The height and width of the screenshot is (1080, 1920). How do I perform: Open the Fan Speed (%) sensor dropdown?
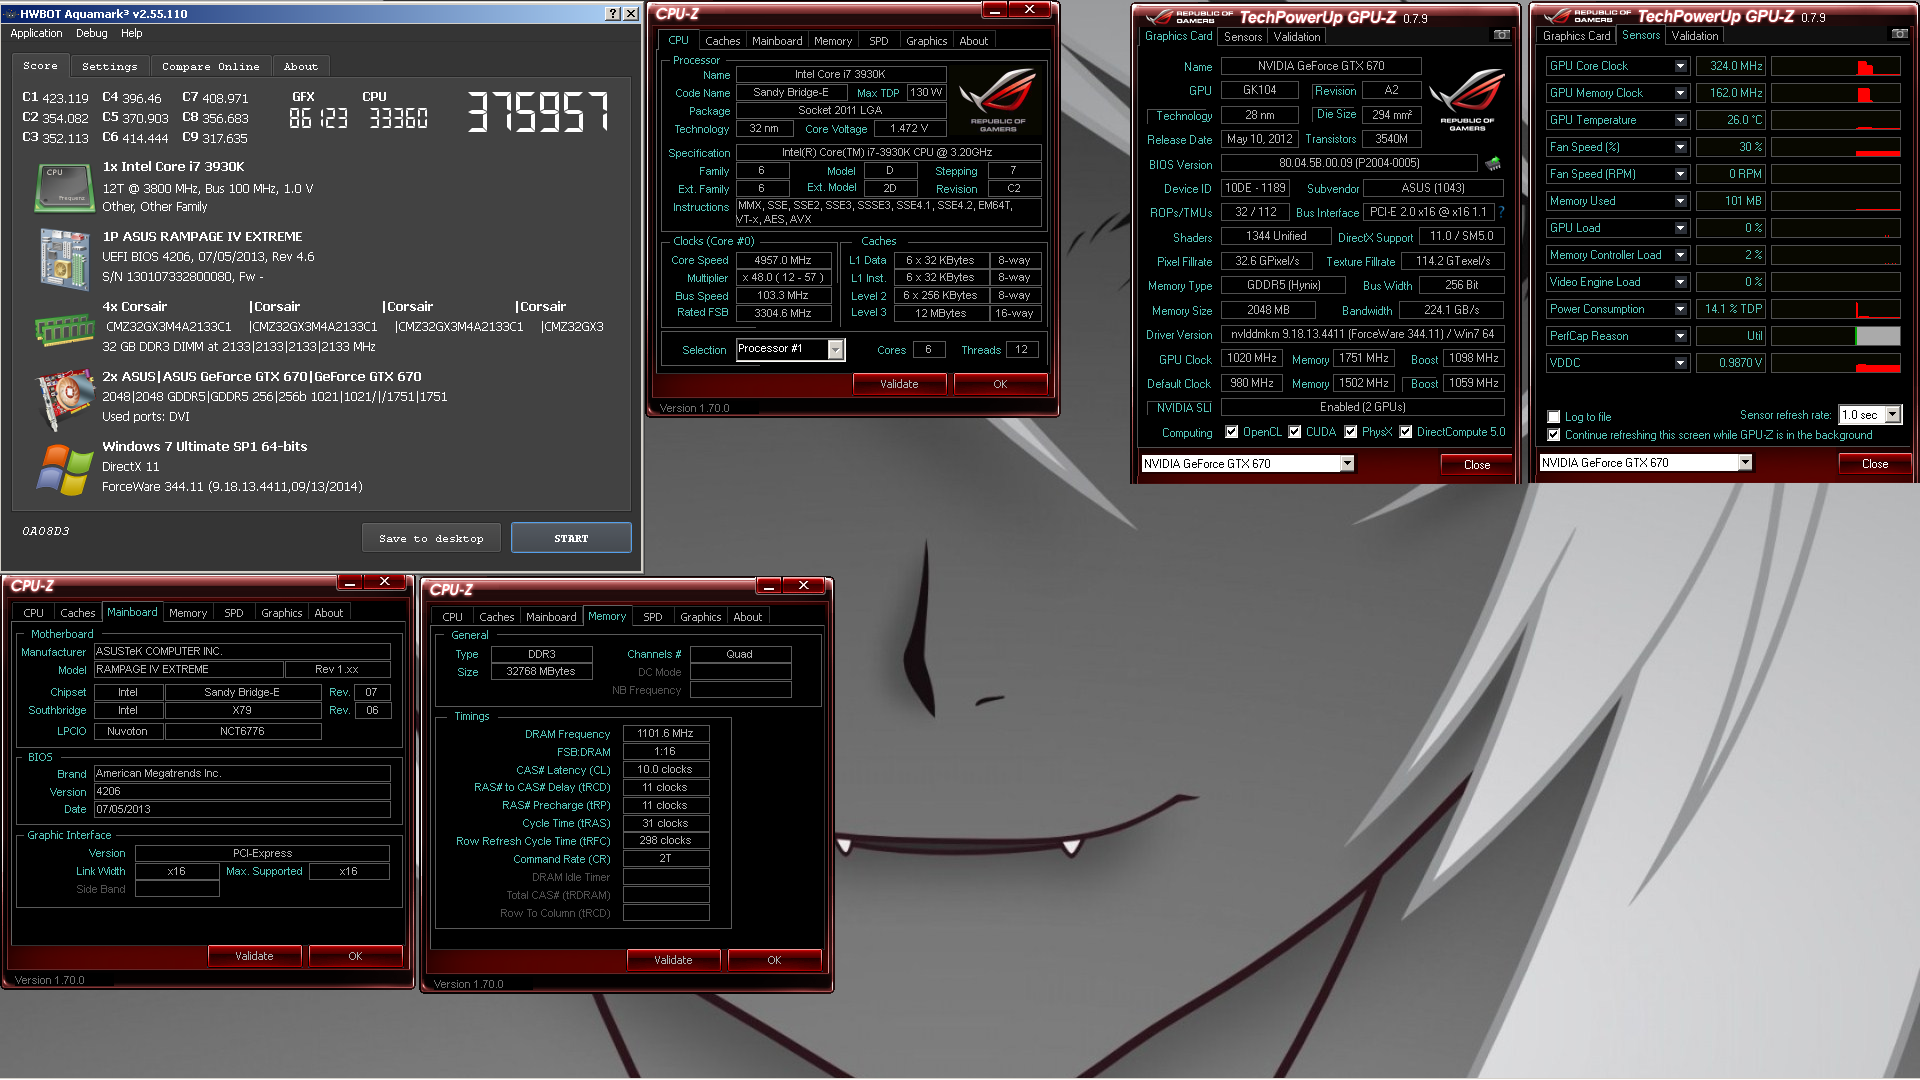tap(1681, 147)
